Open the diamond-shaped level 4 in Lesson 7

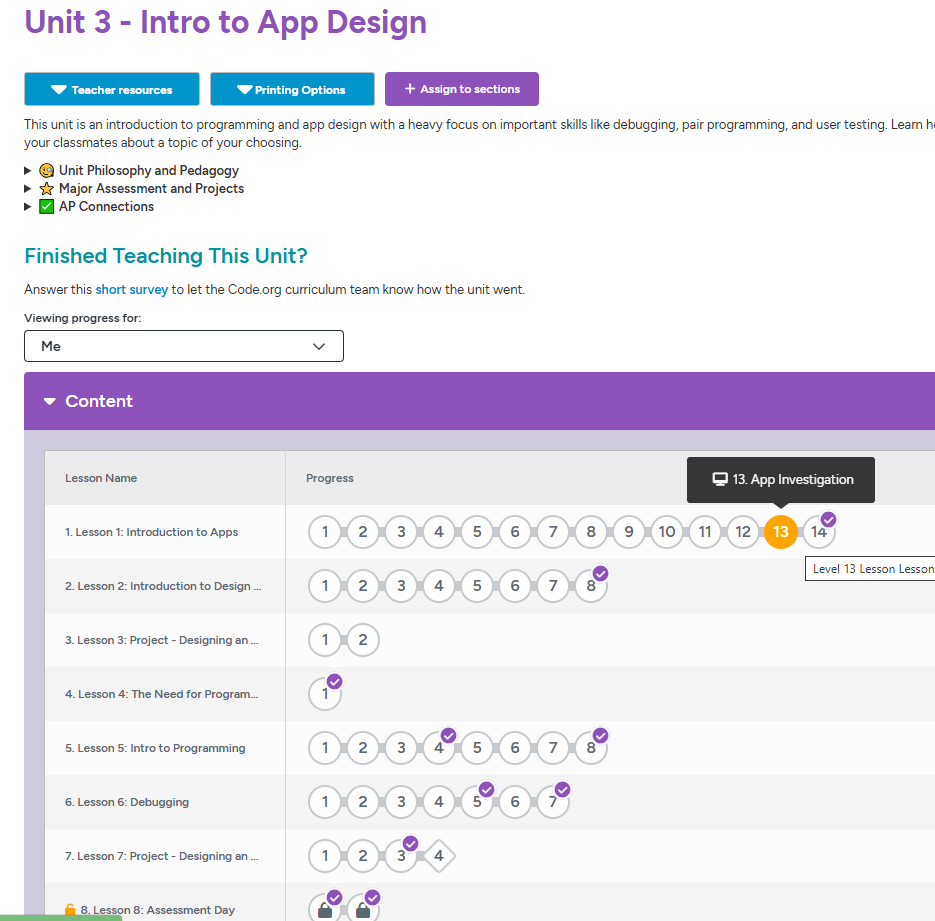pyautogui.click(x=439, y=856)
